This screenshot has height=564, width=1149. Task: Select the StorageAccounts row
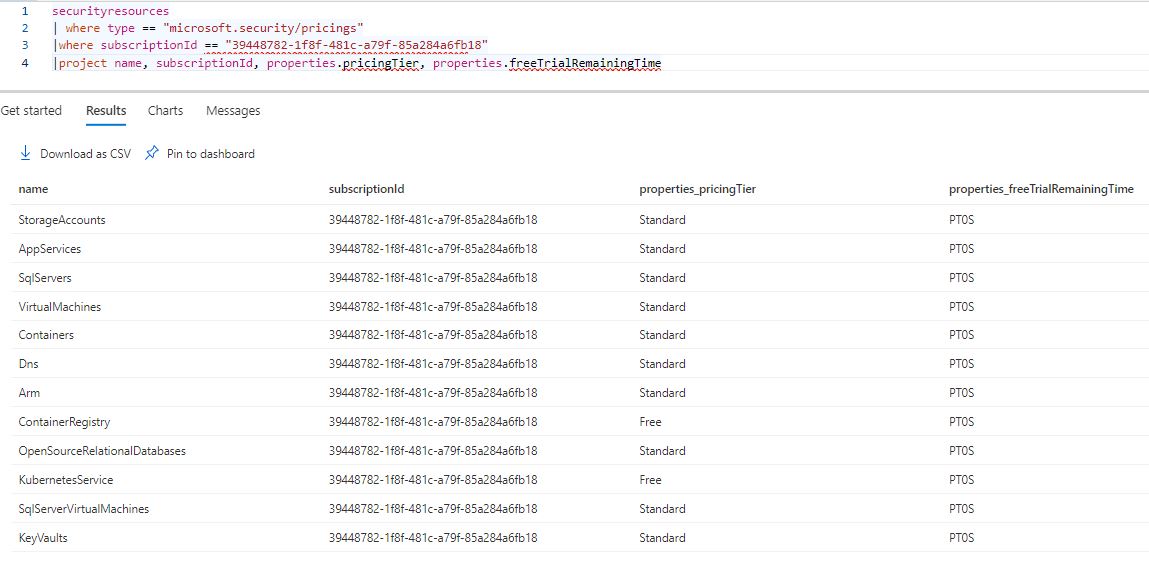point(62,220)
